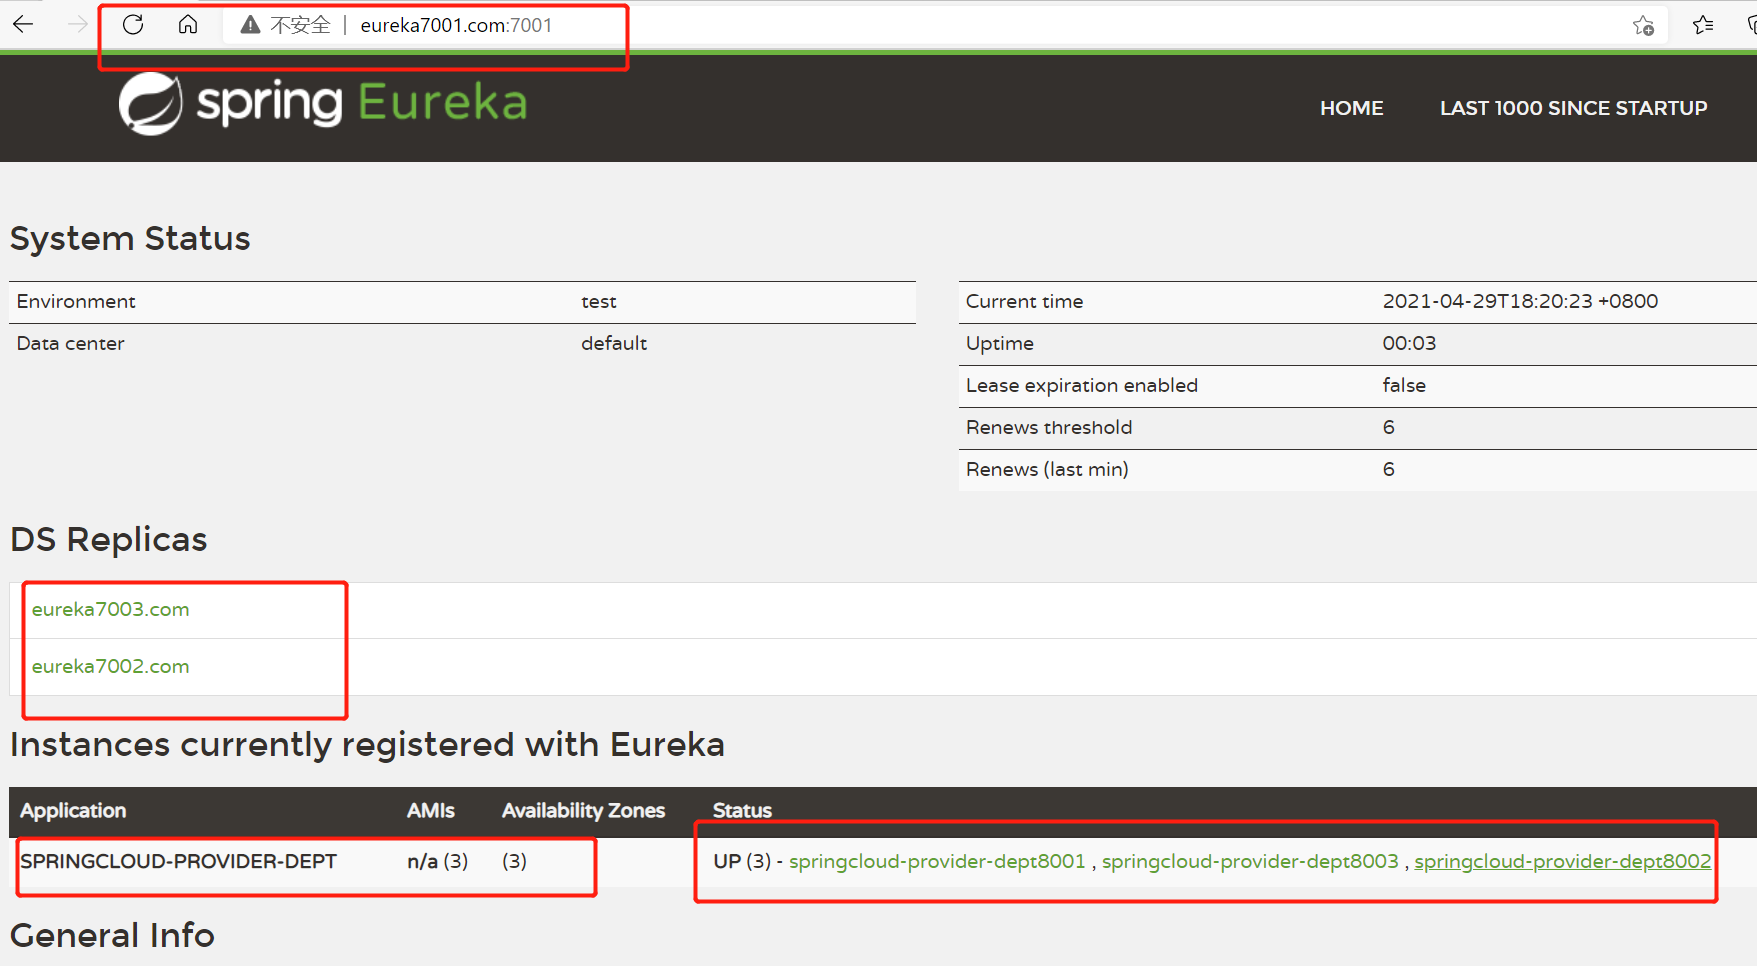Click the Status column header
The image size is (1757, 966).
(x=742, y=810)
